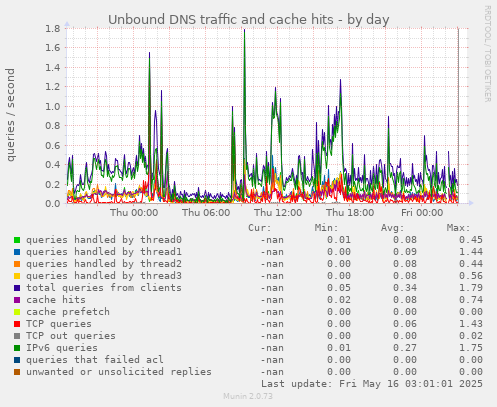Viewport: 497px width, 407px height.
Task: Click the TCP queries red swatch
Action: [17, 324]
